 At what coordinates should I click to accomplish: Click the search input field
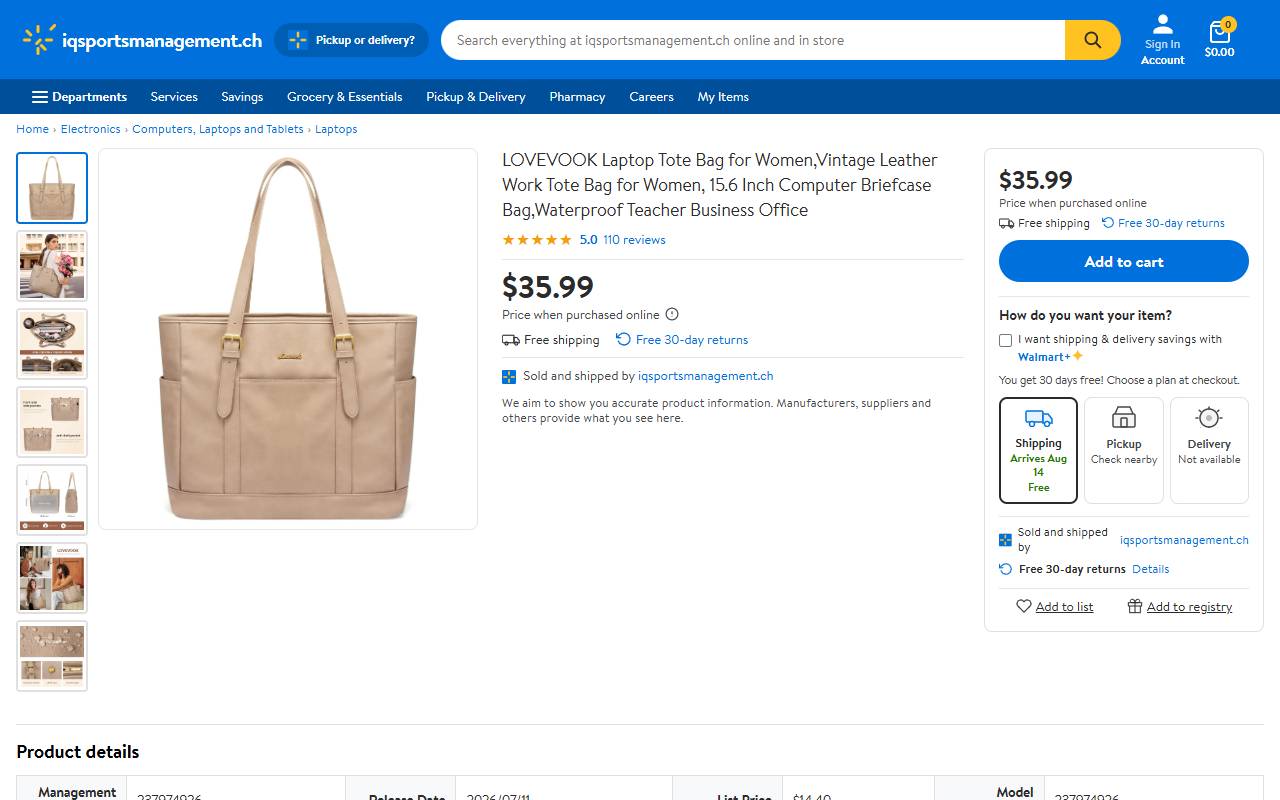point(753,40)
